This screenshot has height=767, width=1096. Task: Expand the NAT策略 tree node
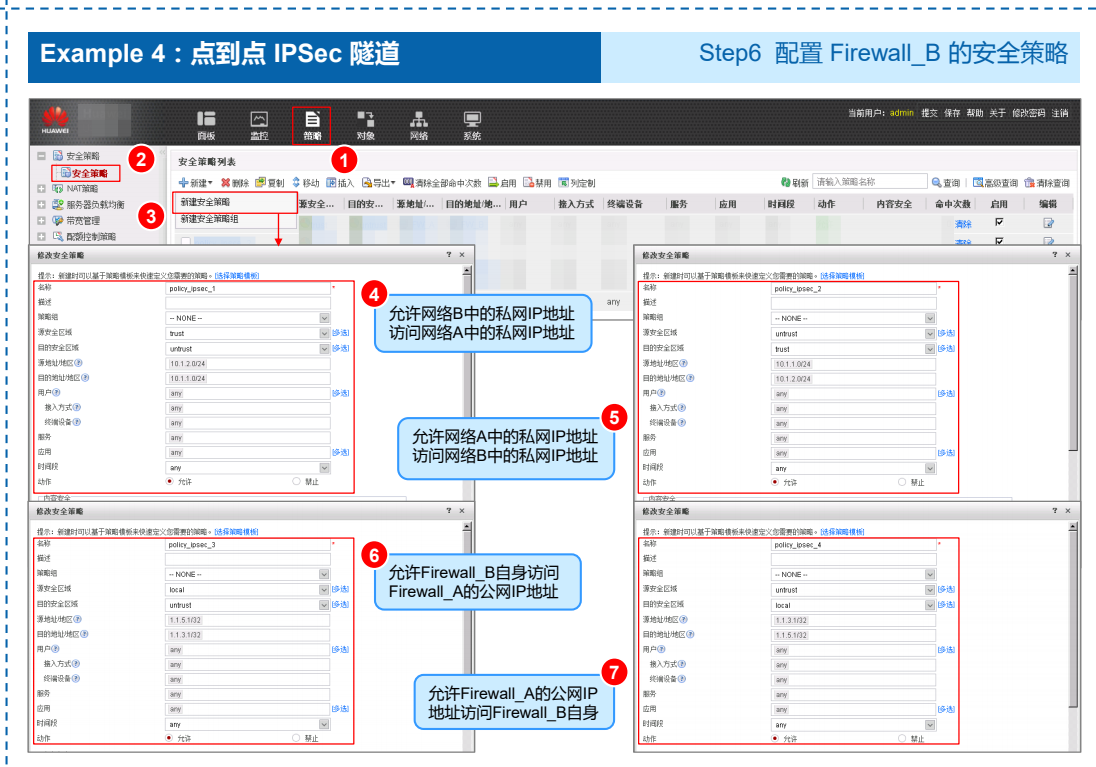(41, 188)
